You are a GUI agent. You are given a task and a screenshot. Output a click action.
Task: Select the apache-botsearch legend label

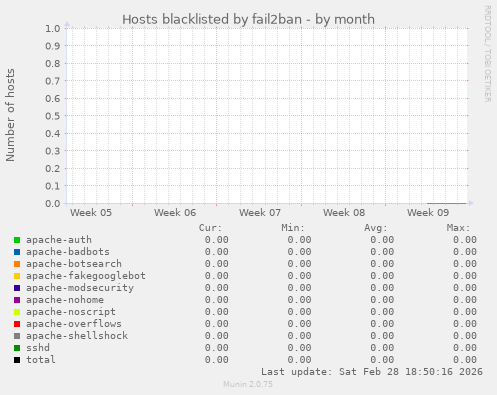click(x=74, y=264)
